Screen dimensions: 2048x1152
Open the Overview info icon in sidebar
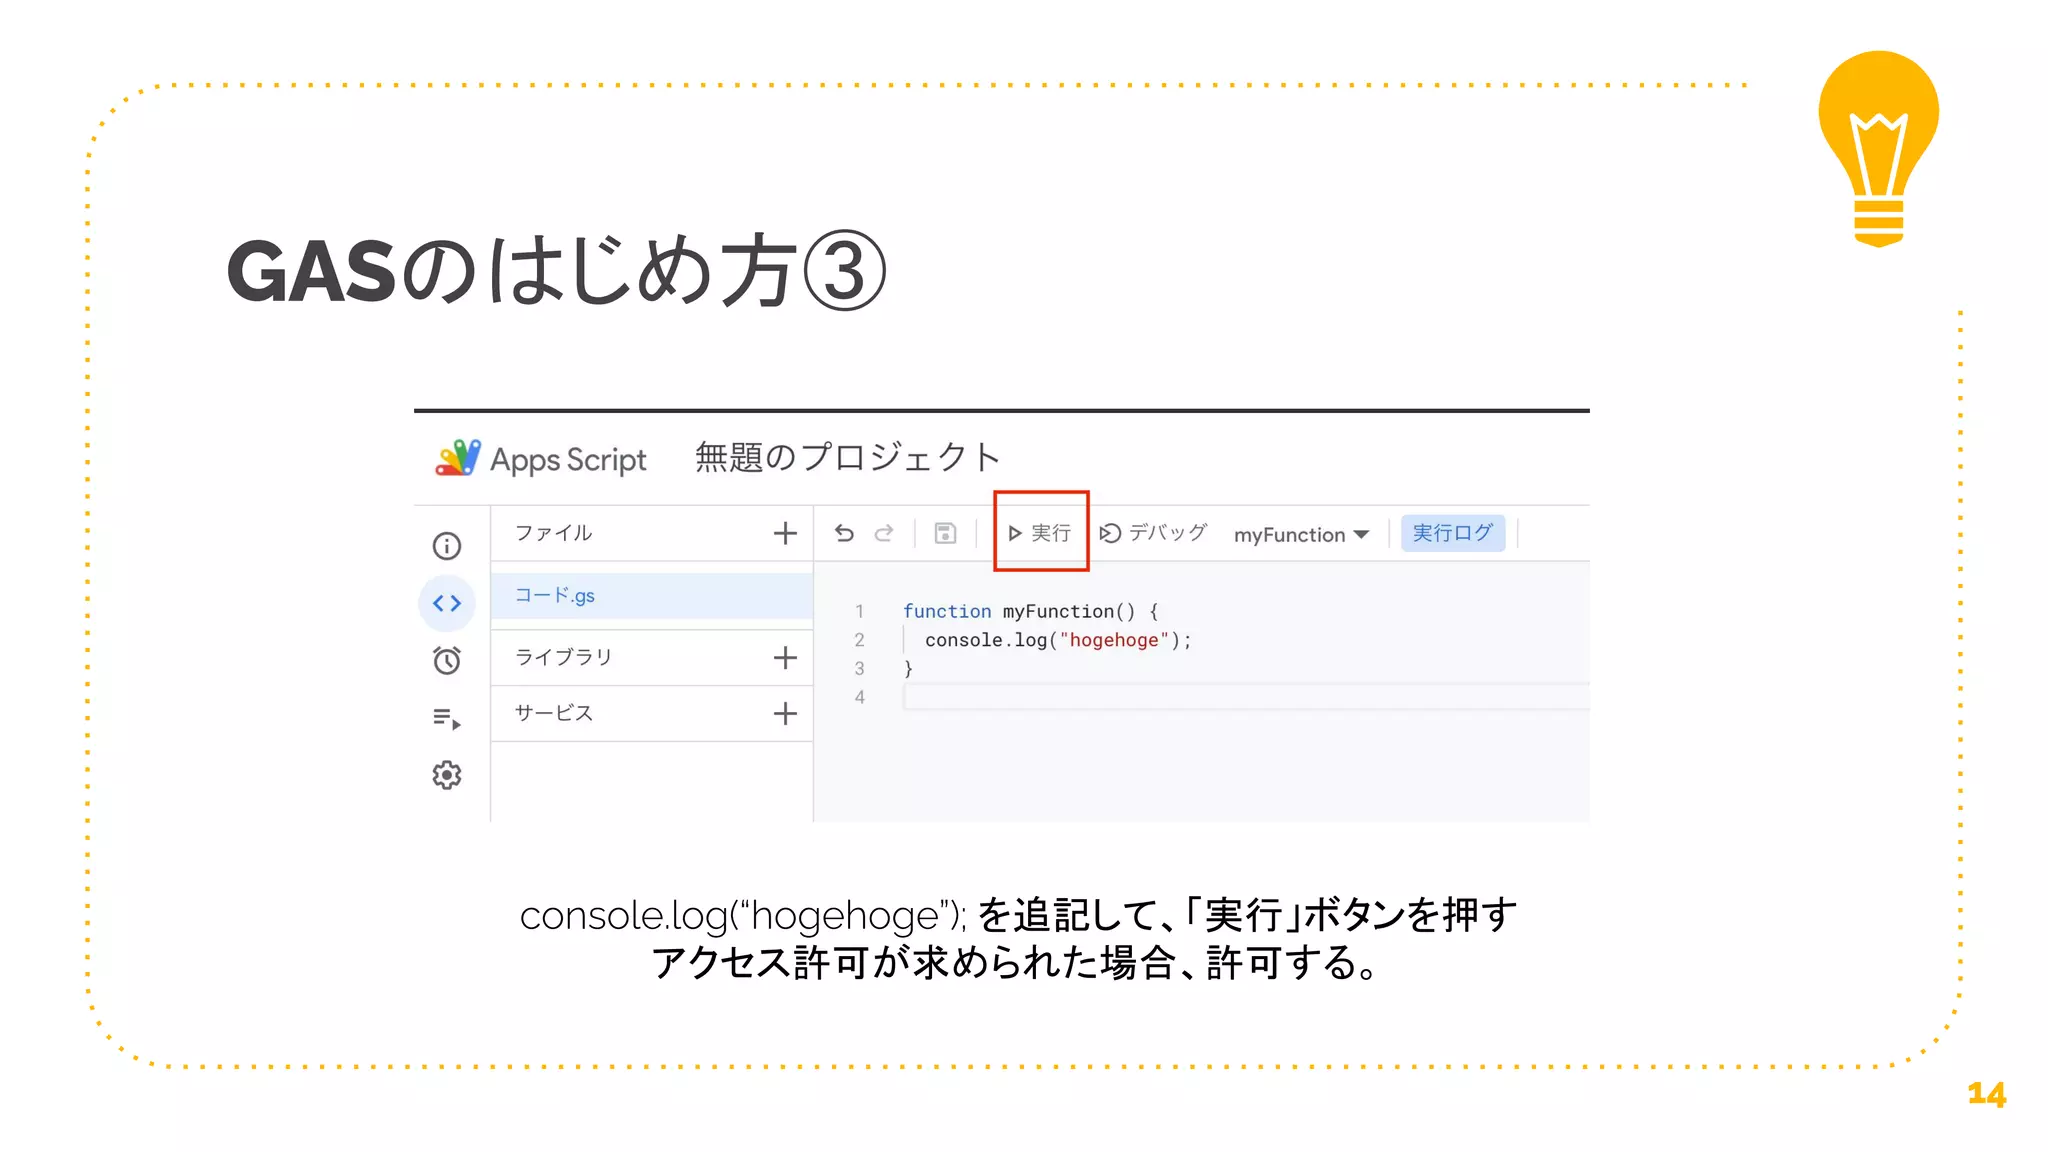(x=446, y=546)
